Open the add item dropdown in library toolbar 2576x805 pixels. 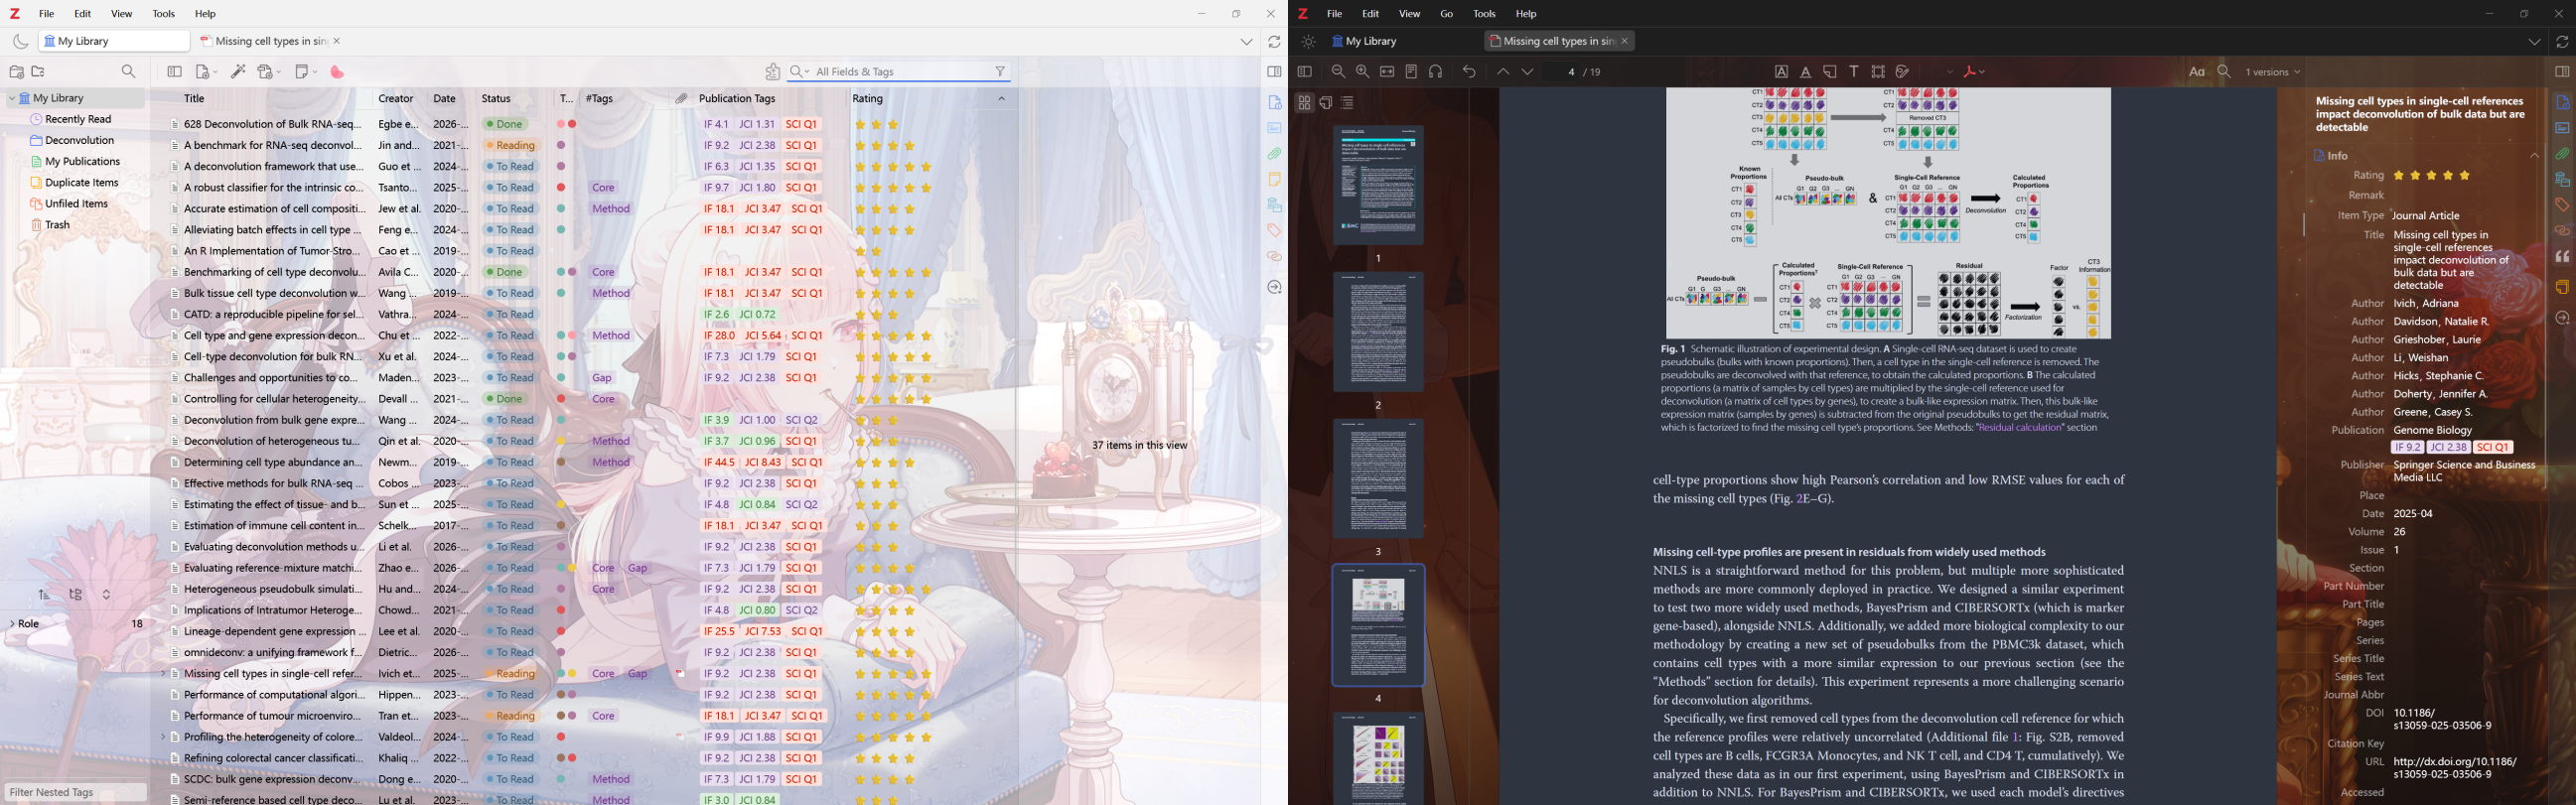point(206,72)
